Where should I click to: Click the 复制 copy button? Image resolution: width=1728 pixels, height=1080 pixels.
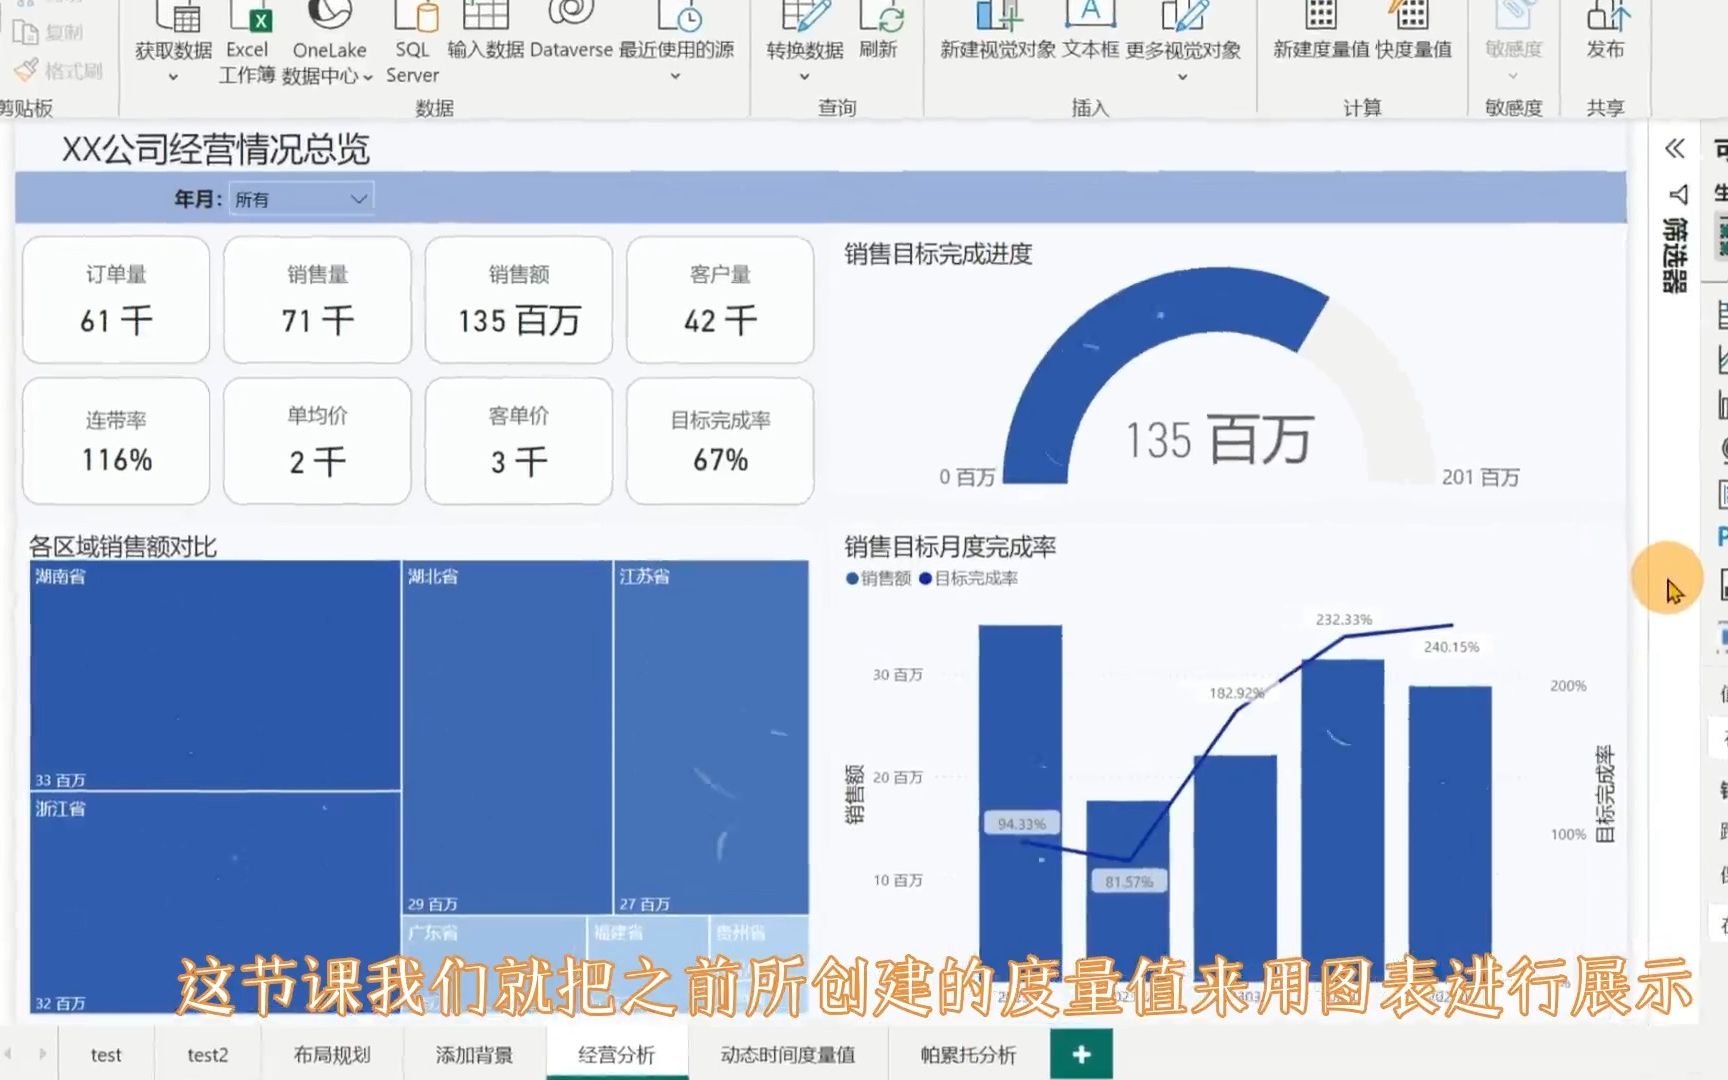point(48,32)
